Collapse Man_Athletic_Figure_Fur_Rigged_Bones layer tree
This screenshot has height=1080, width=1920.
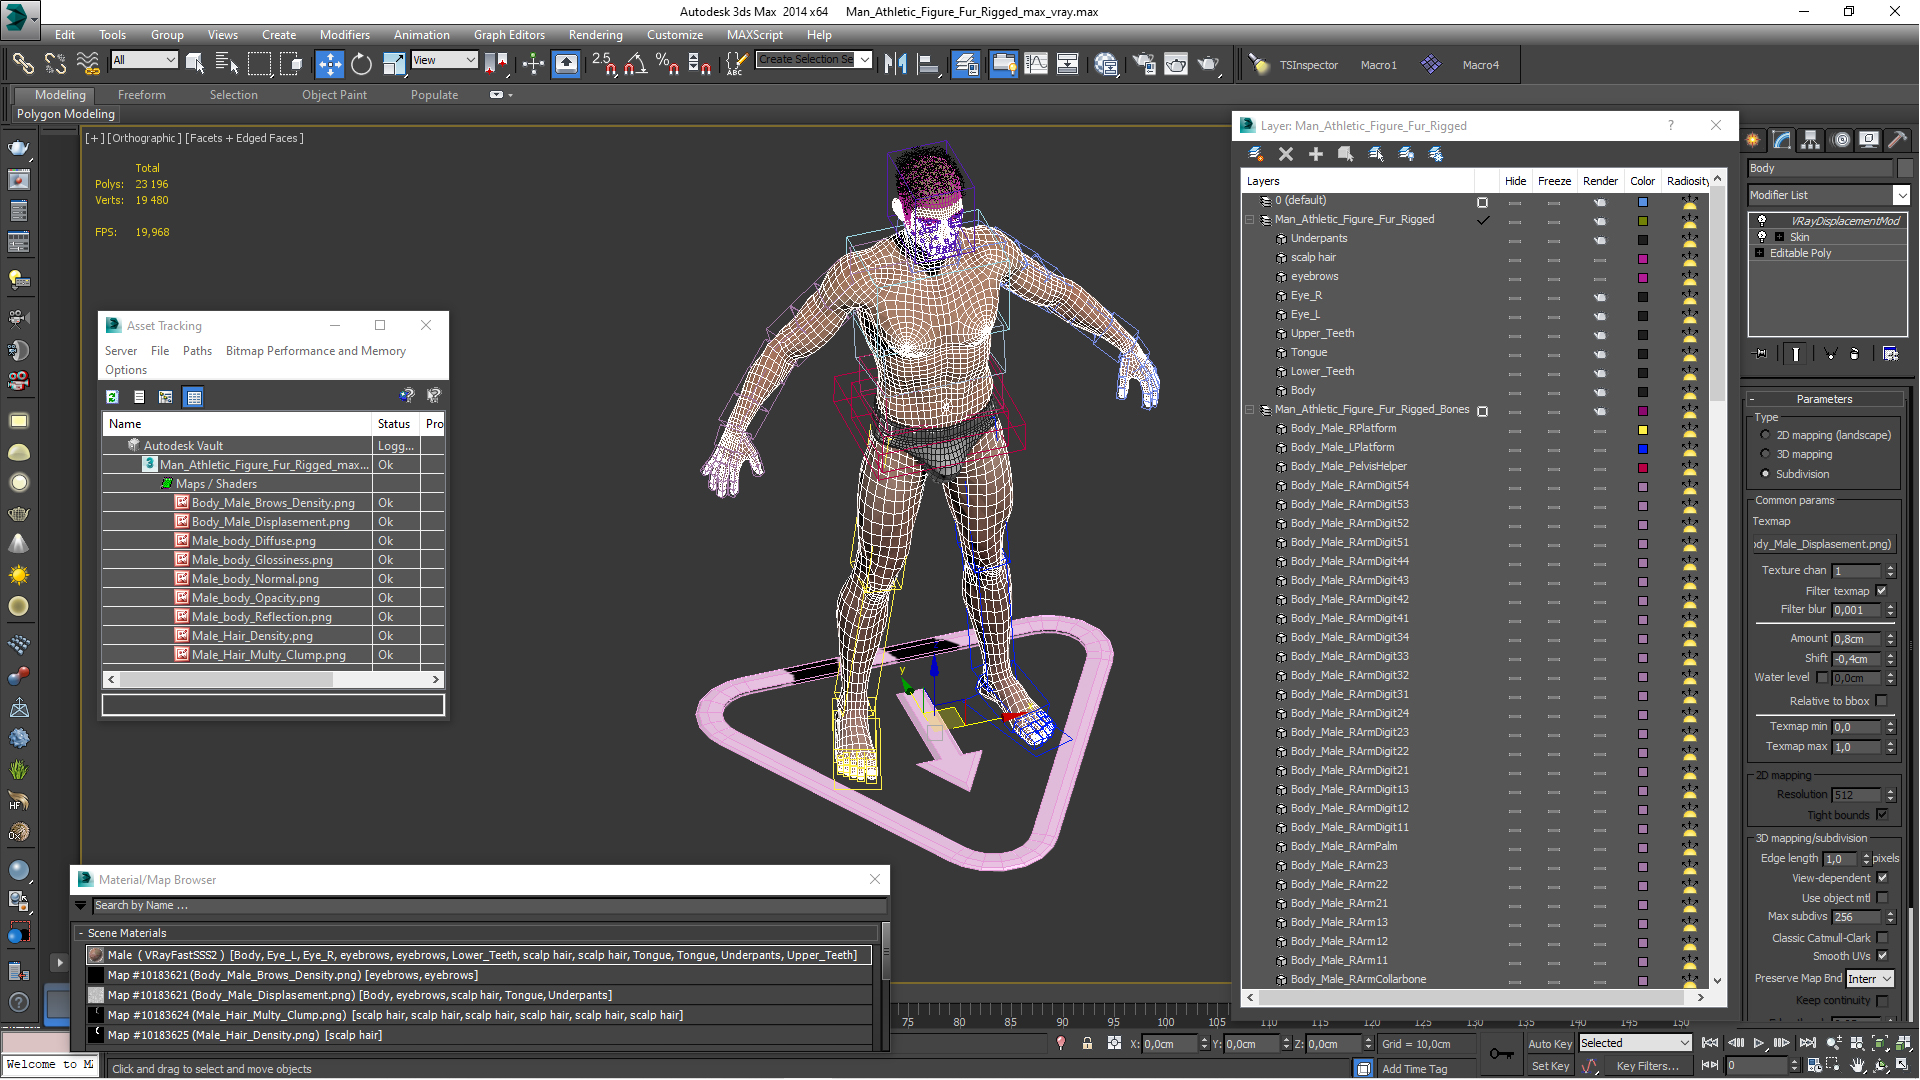[x=1249, y=410]
